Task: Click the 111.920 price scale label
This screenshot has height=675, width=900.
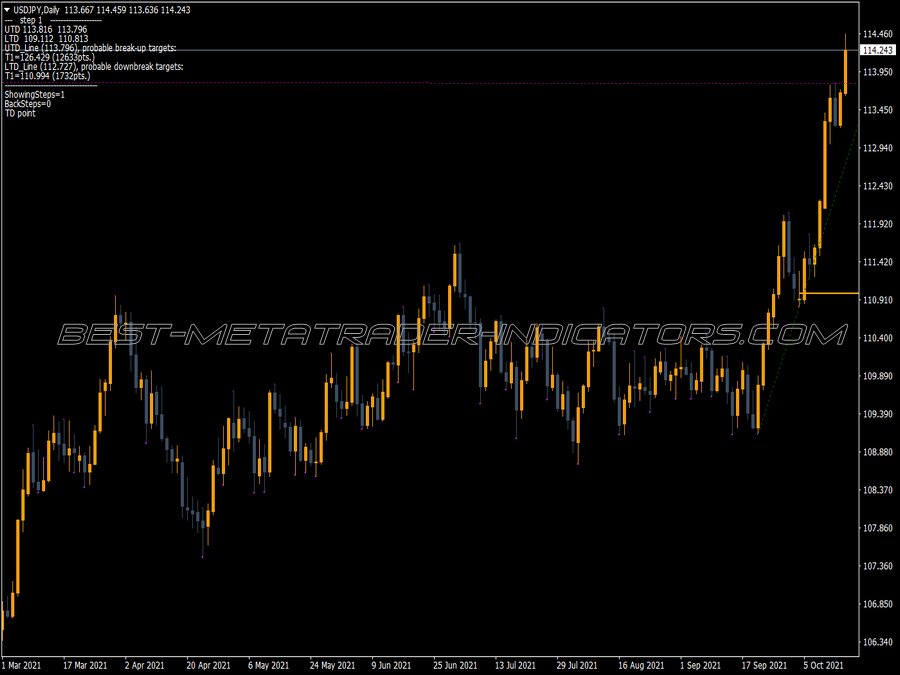Action: point(878,224)
